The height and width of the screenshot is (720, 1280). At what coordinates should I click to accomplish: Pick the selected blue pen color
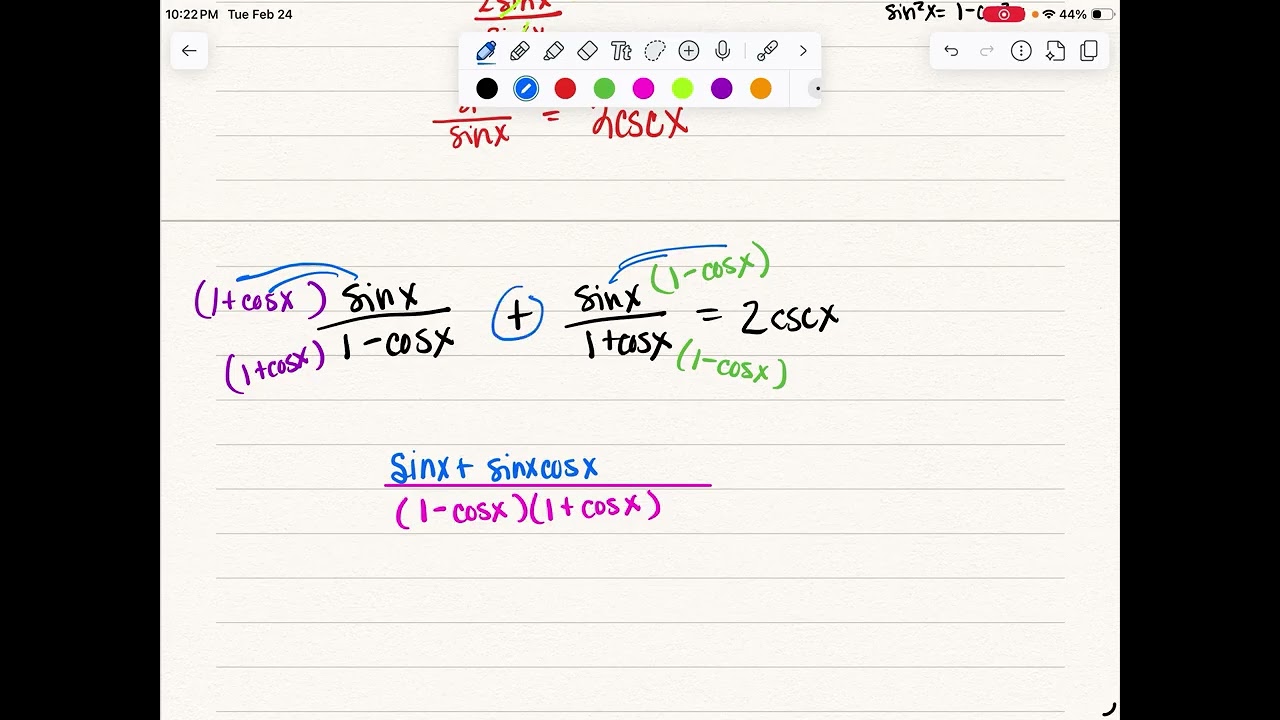(x=526, y=89)
